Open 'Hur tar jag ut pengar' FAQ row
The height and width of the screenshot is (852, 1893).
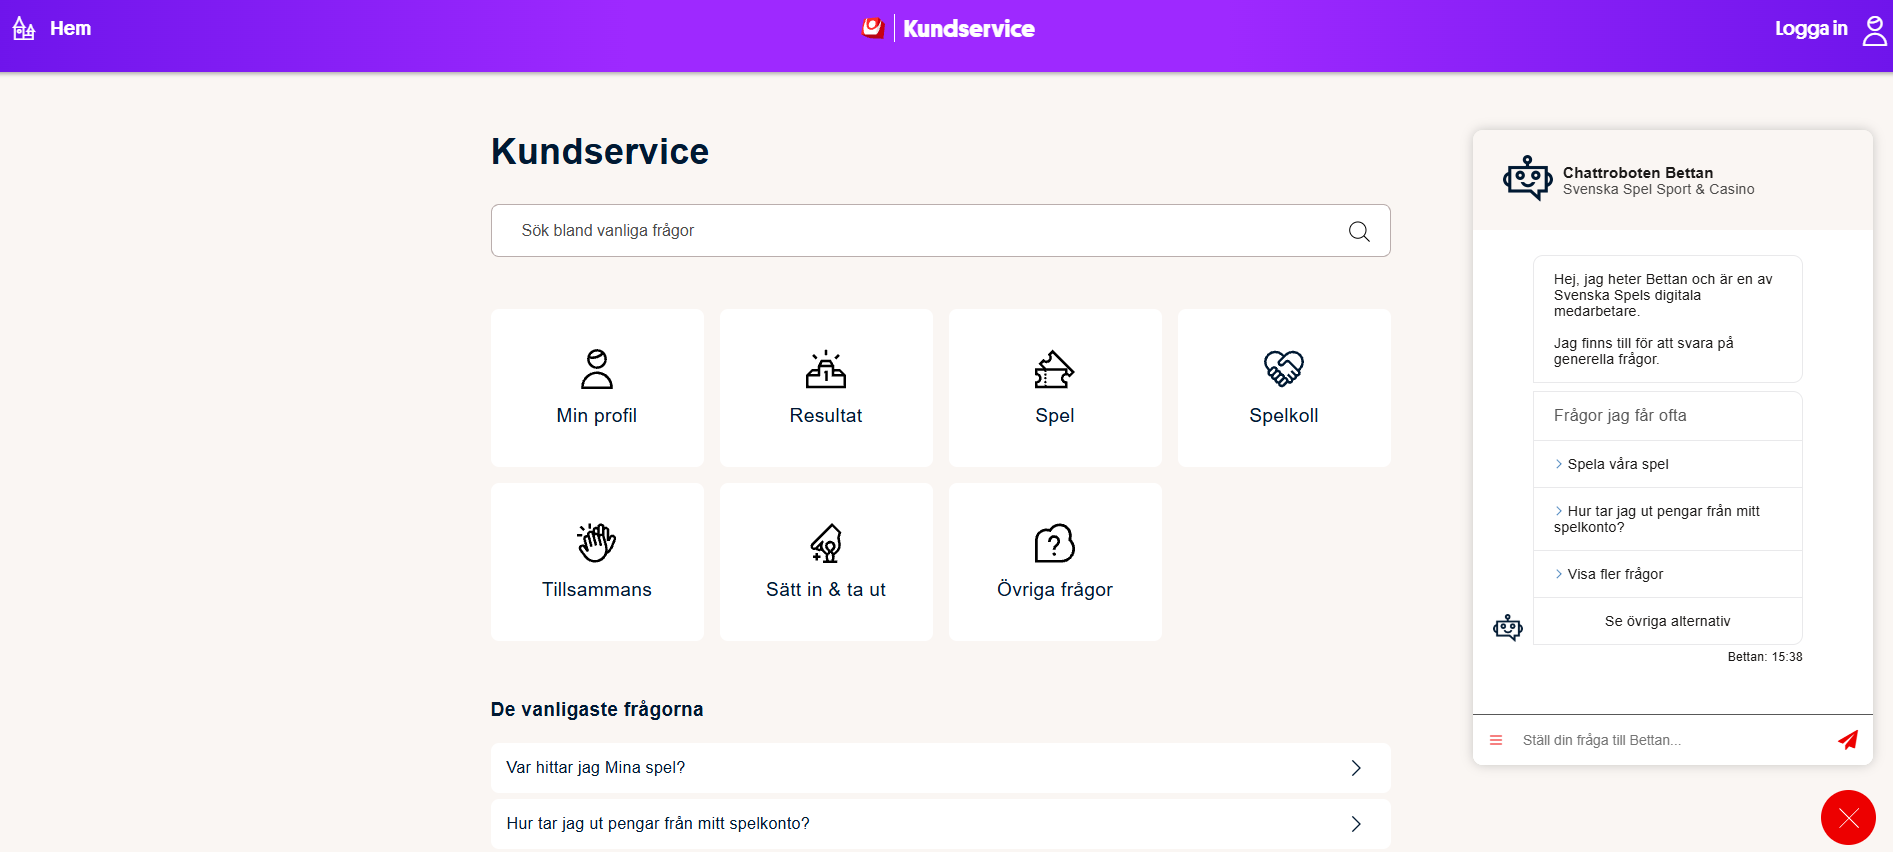(940, 824)
